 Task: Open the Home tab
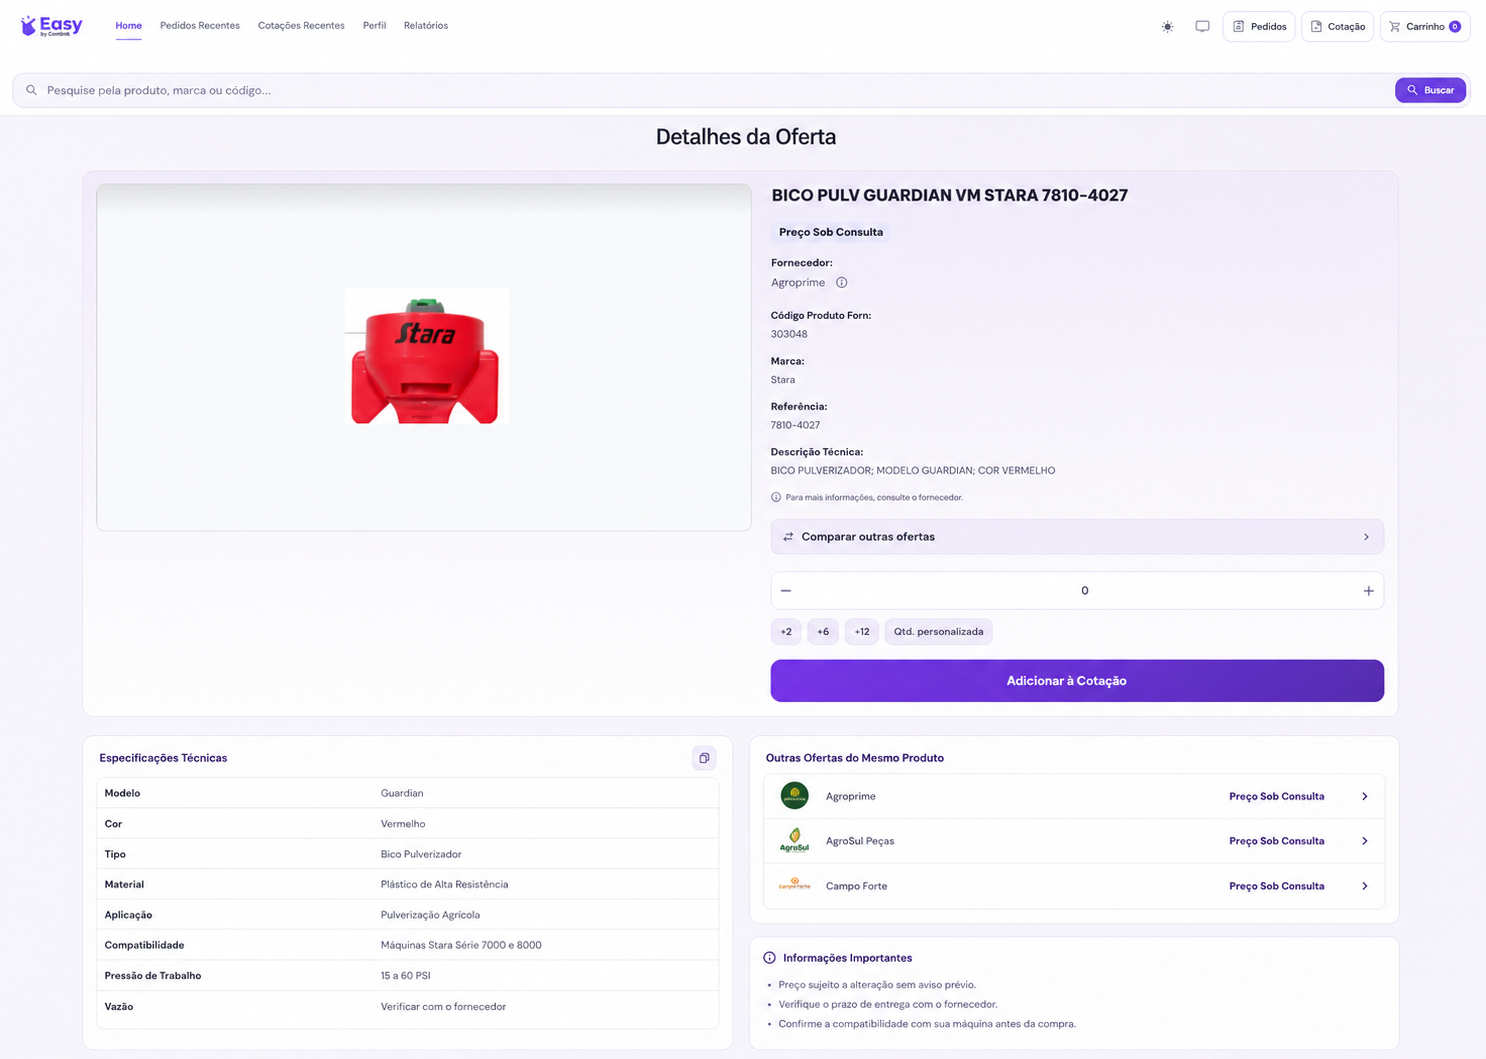click(x=128, y=26)
